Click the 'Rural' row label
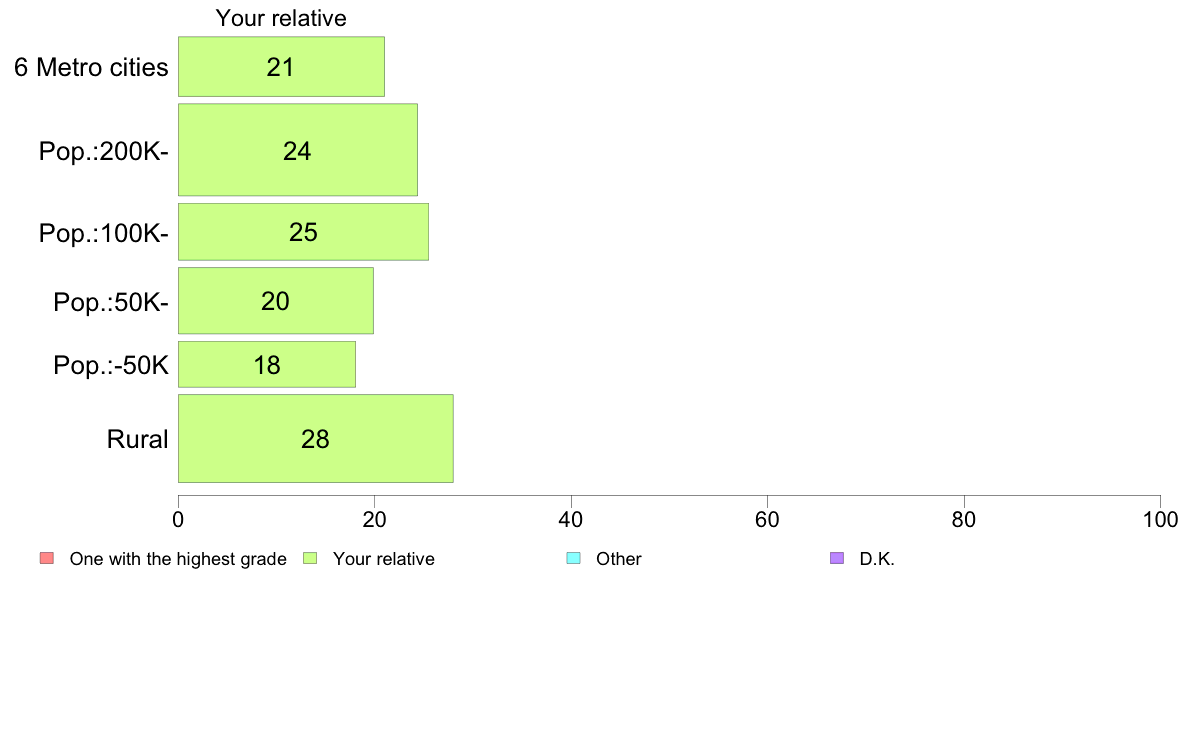The width and height of the screenshot is (1188, 736). 137,440
